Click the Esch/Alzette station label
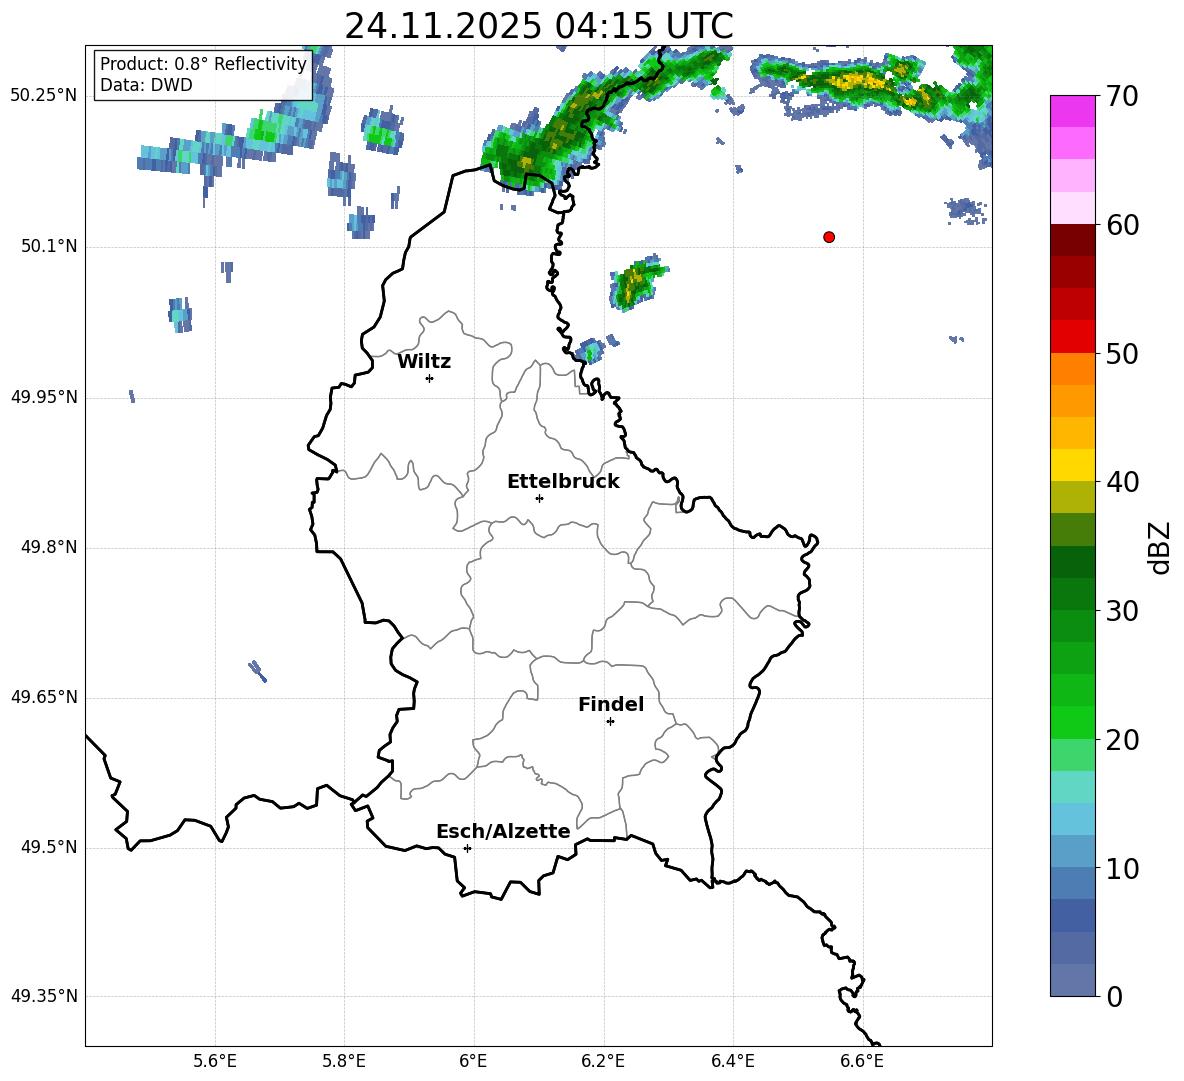The height and width of the screenshot is (1081, 1184). (503, 832)
